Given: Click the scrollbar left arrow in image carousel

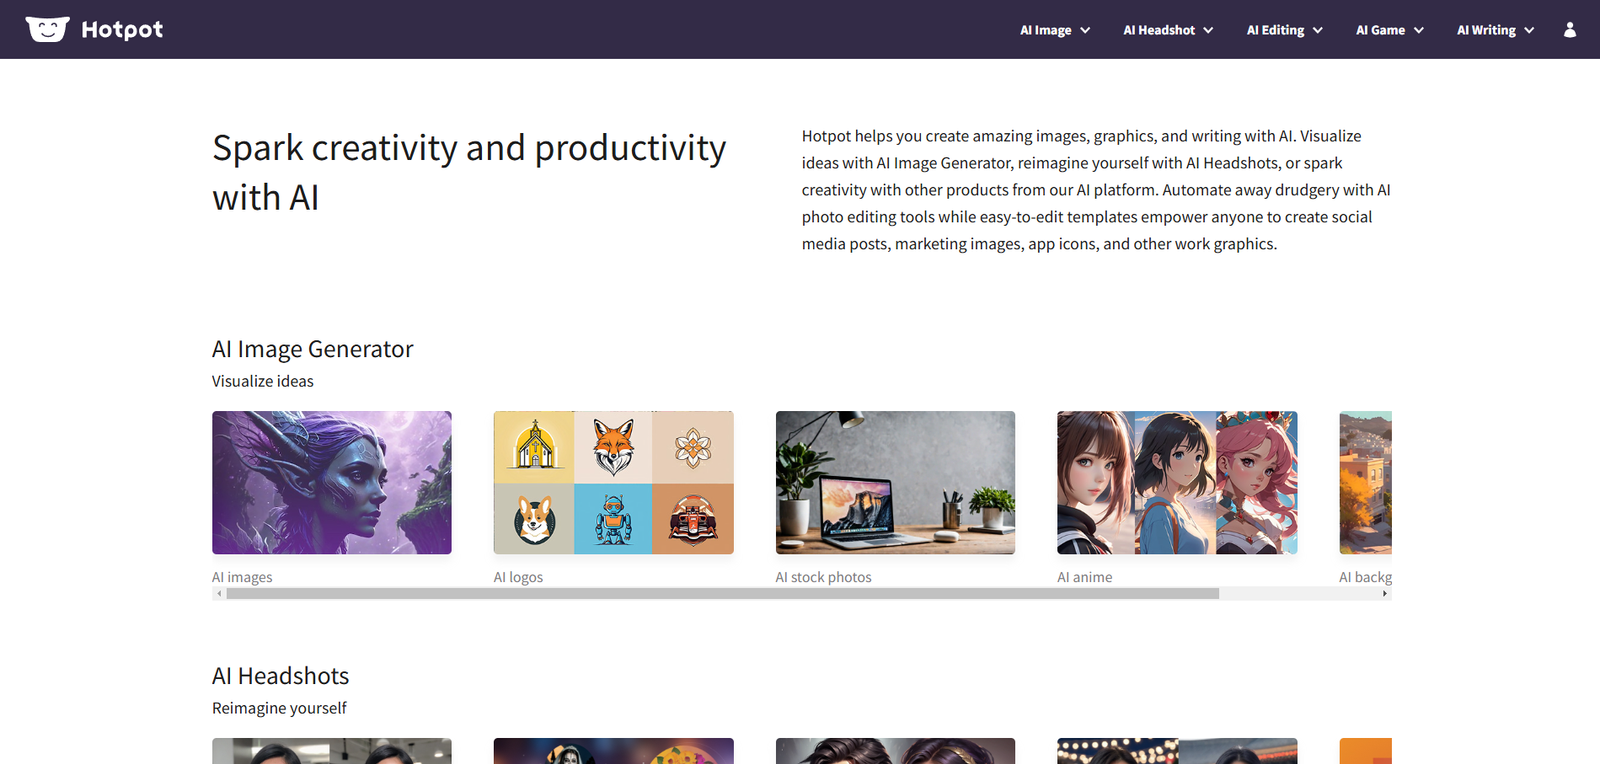Looking at the screenshot, I should (219, 594).
